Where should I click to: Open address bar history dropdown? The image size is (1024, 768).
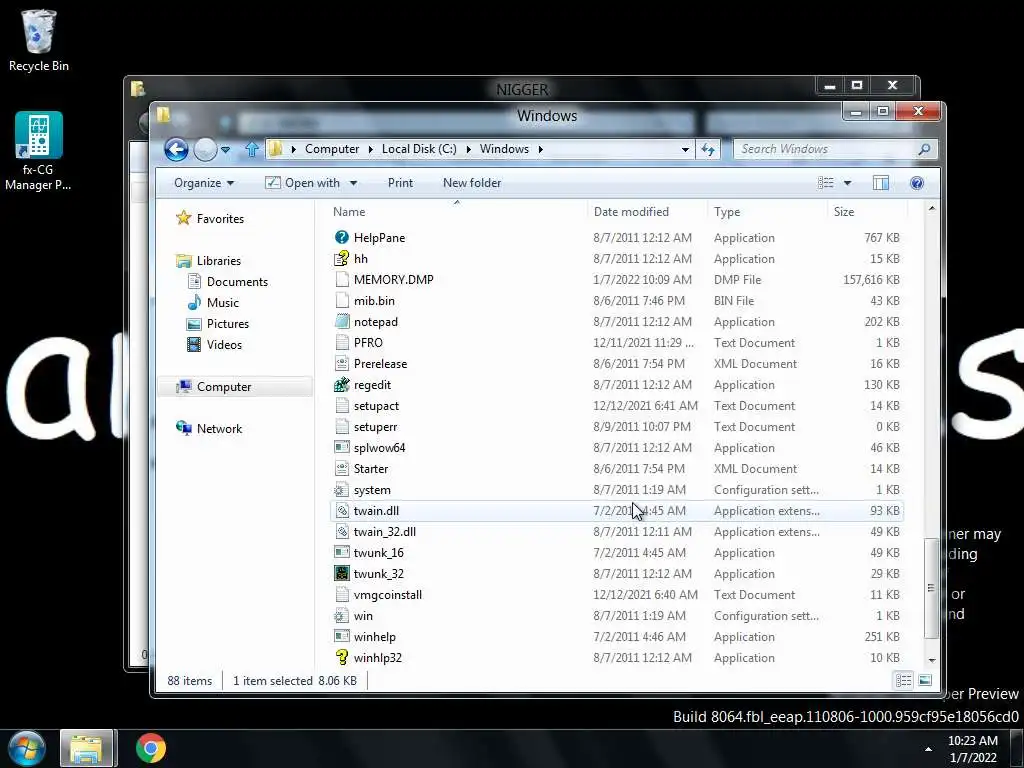pyautogui.click(x=685, y=150)
